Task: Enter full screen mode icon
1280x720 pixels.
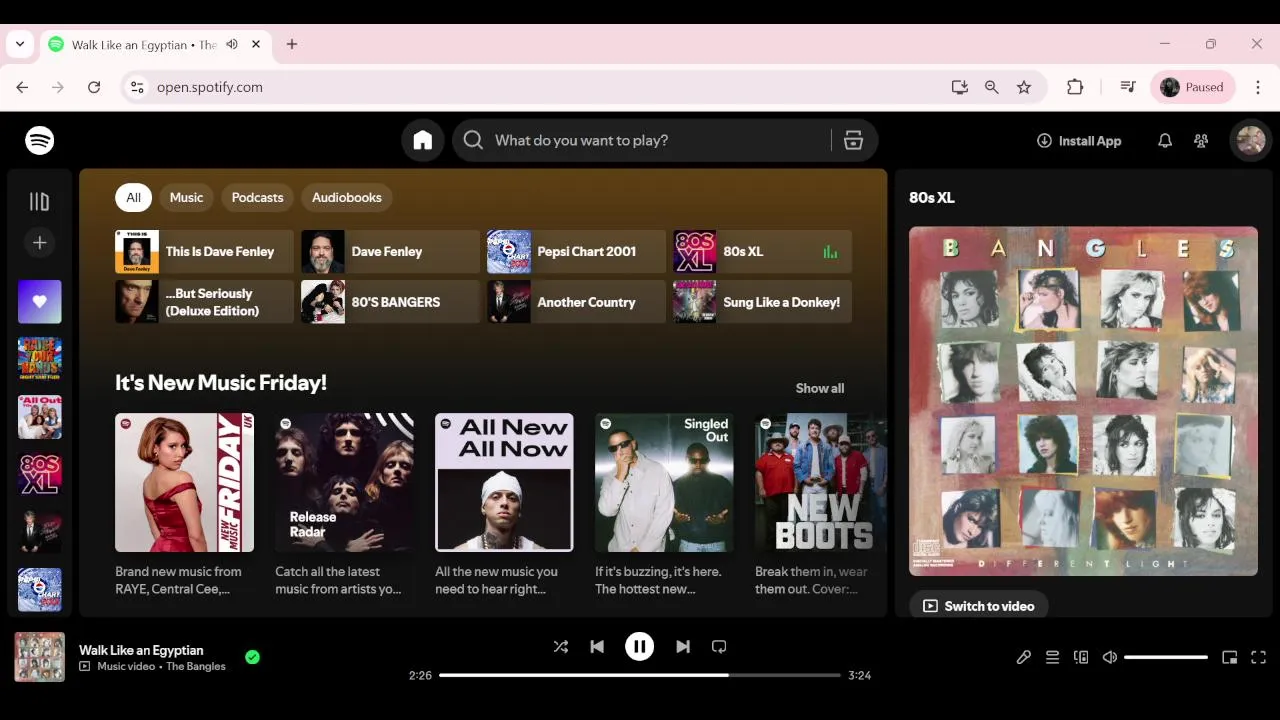Action: [x=1259, y=657]
